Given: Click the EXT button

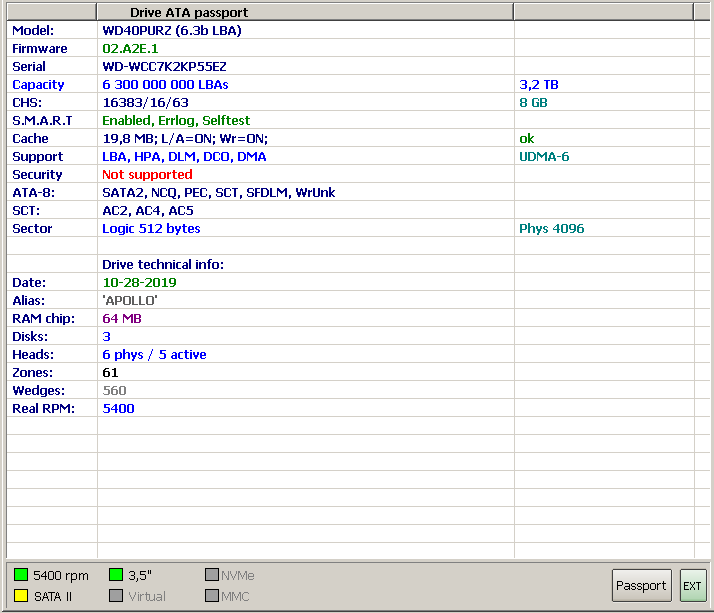Looking at the screenshot, I should pyautogui.click(x=693, y=585).
